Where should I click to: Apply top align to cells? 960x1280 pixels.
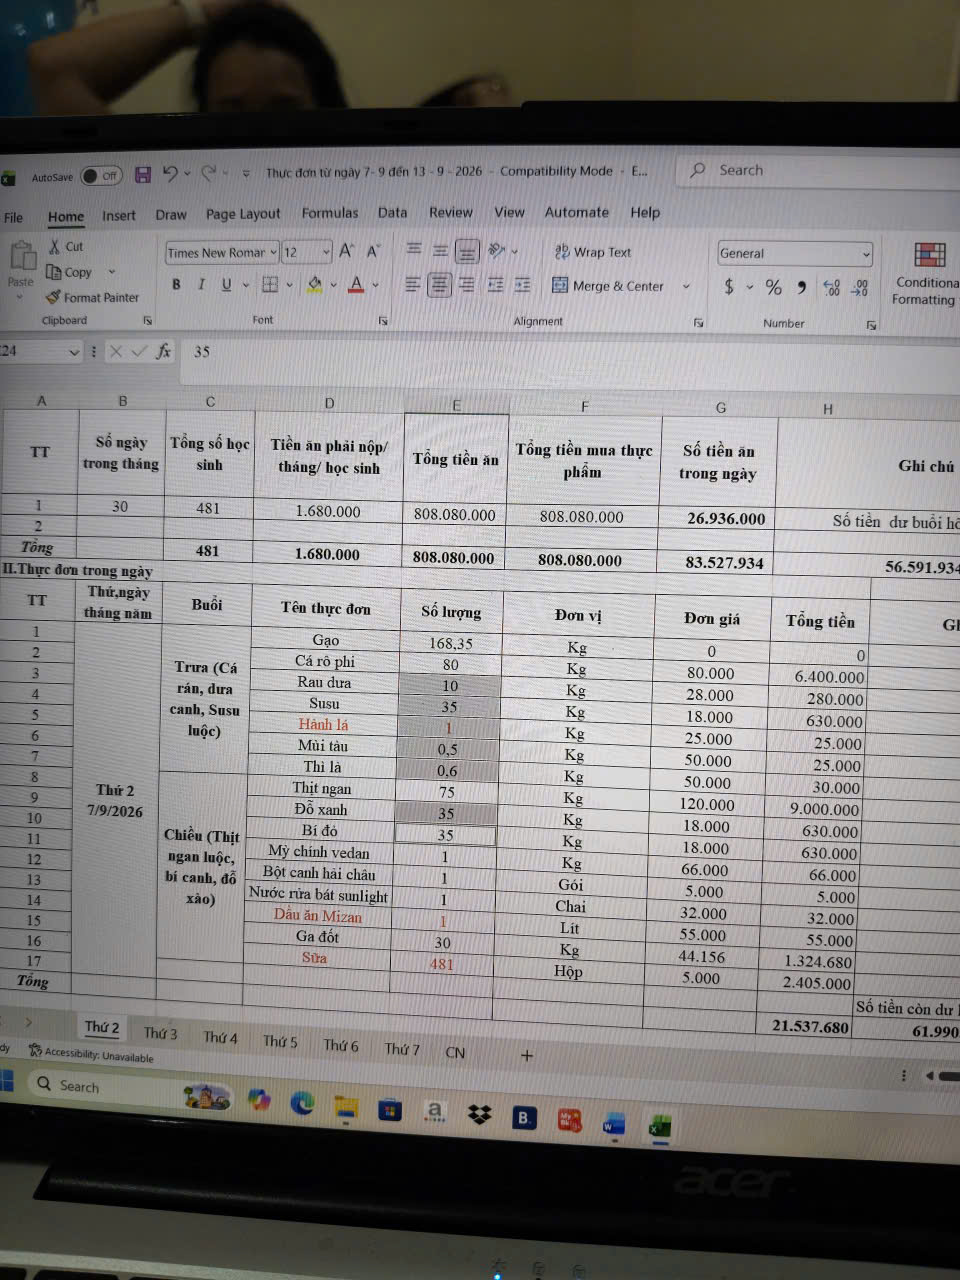413,250
